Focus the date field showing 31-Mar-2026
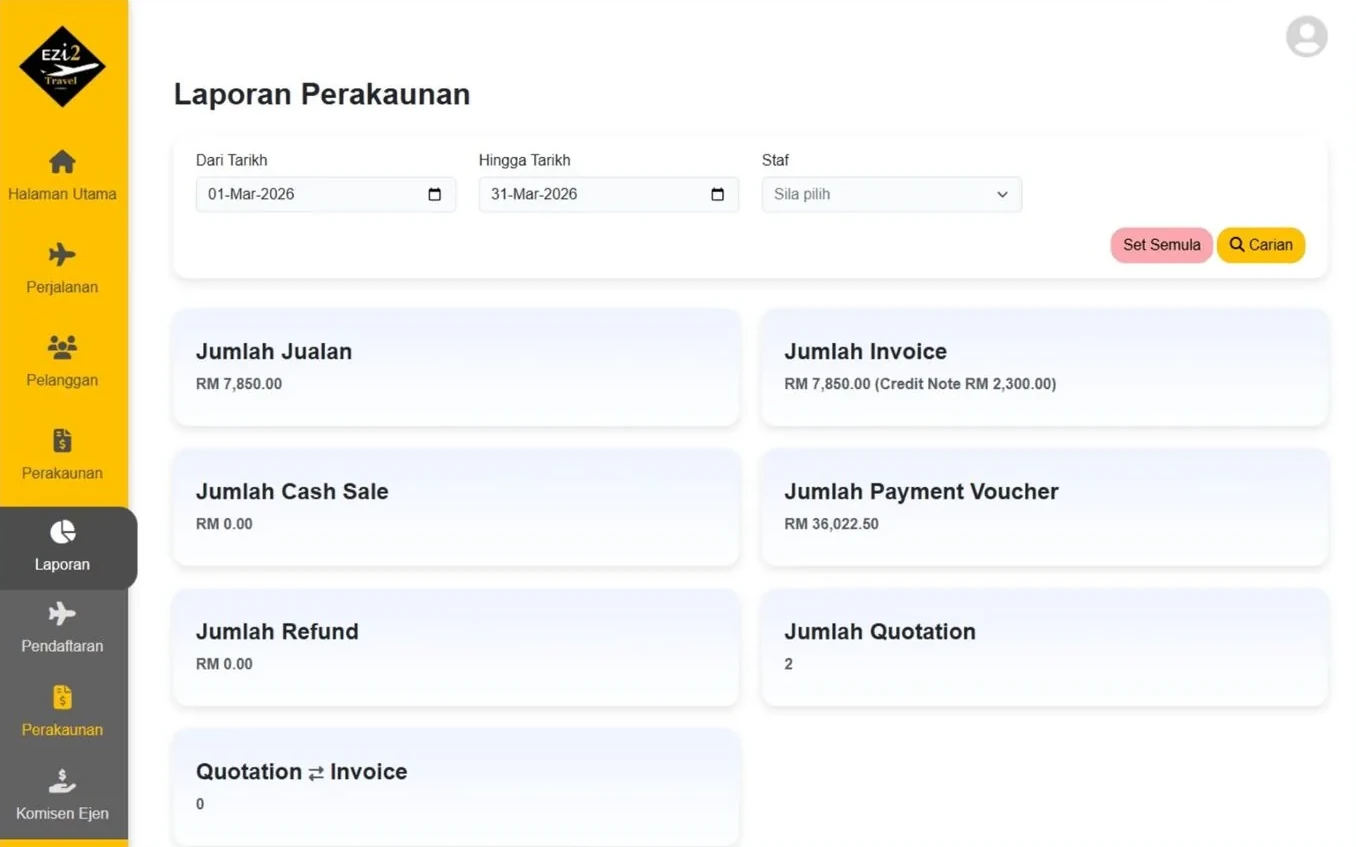Screen dimensions: 1356x847 pos(608,194)
